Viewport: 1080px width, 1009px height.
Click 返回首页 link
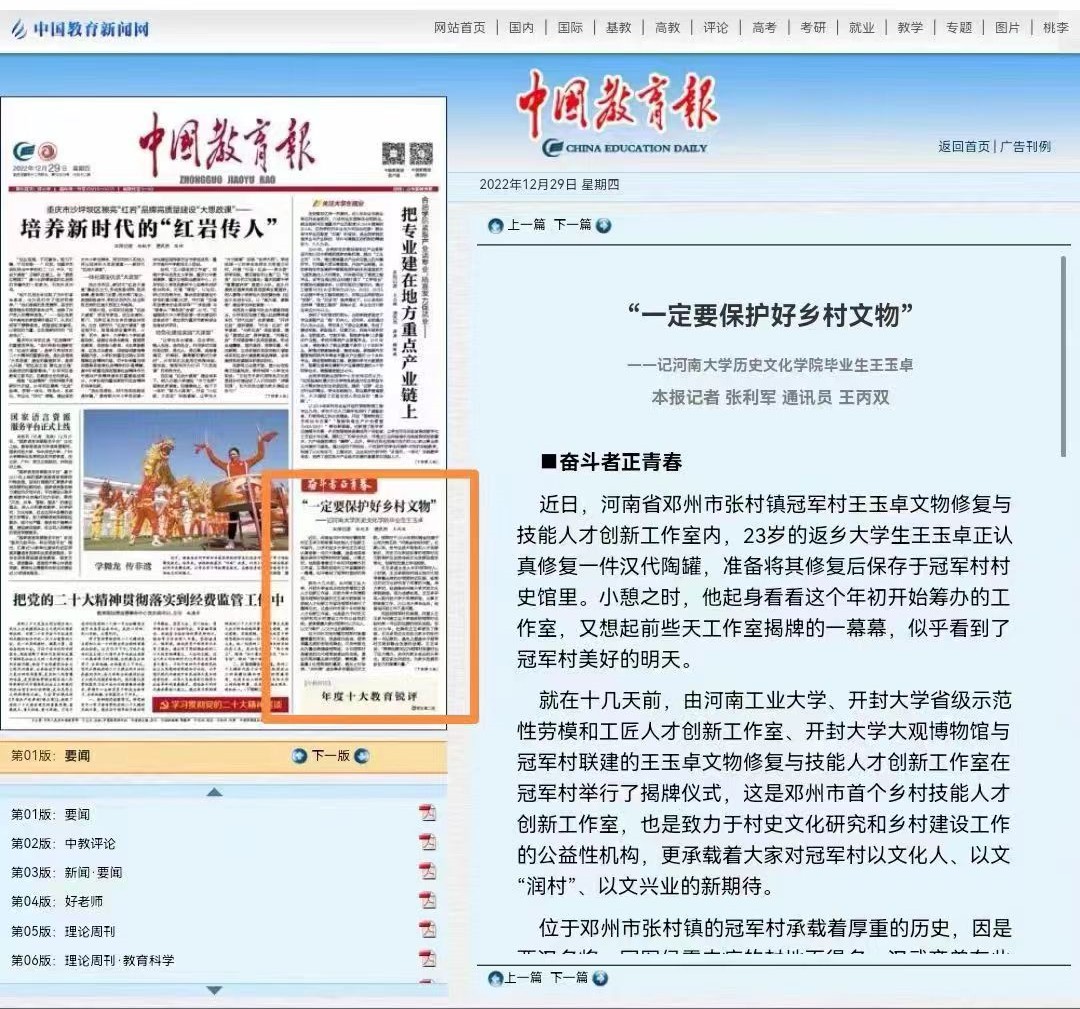pyautogui.click(x=963, y=146)
